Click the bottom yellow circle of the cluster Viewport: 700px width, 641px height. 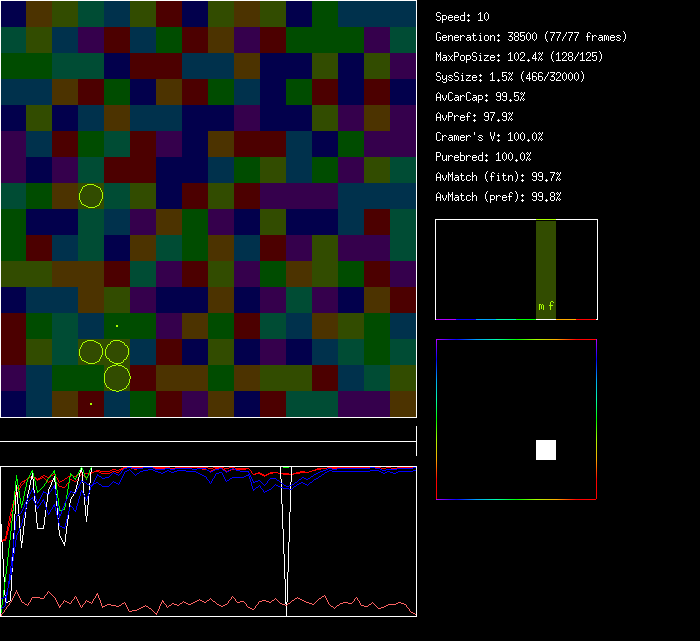[117, 378]
